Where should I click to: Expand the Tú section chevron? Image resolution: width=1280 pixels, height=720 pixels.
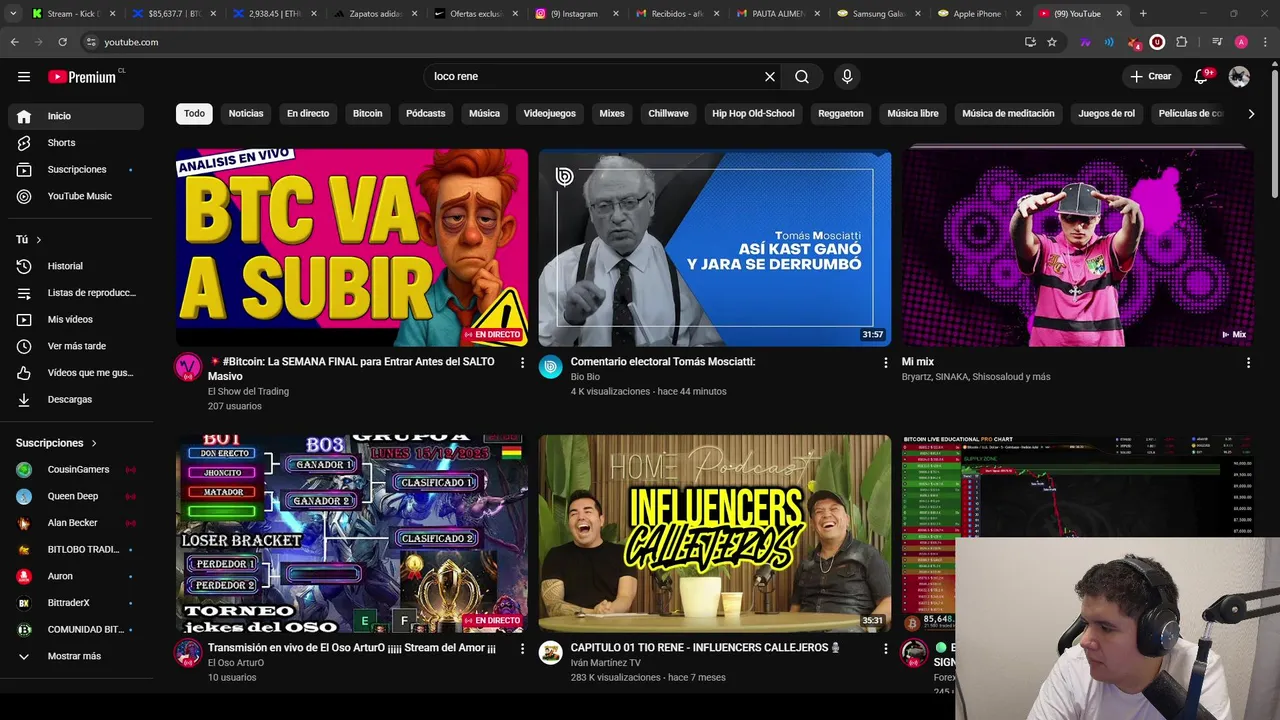pyautogui.click(x=39, y=240)
